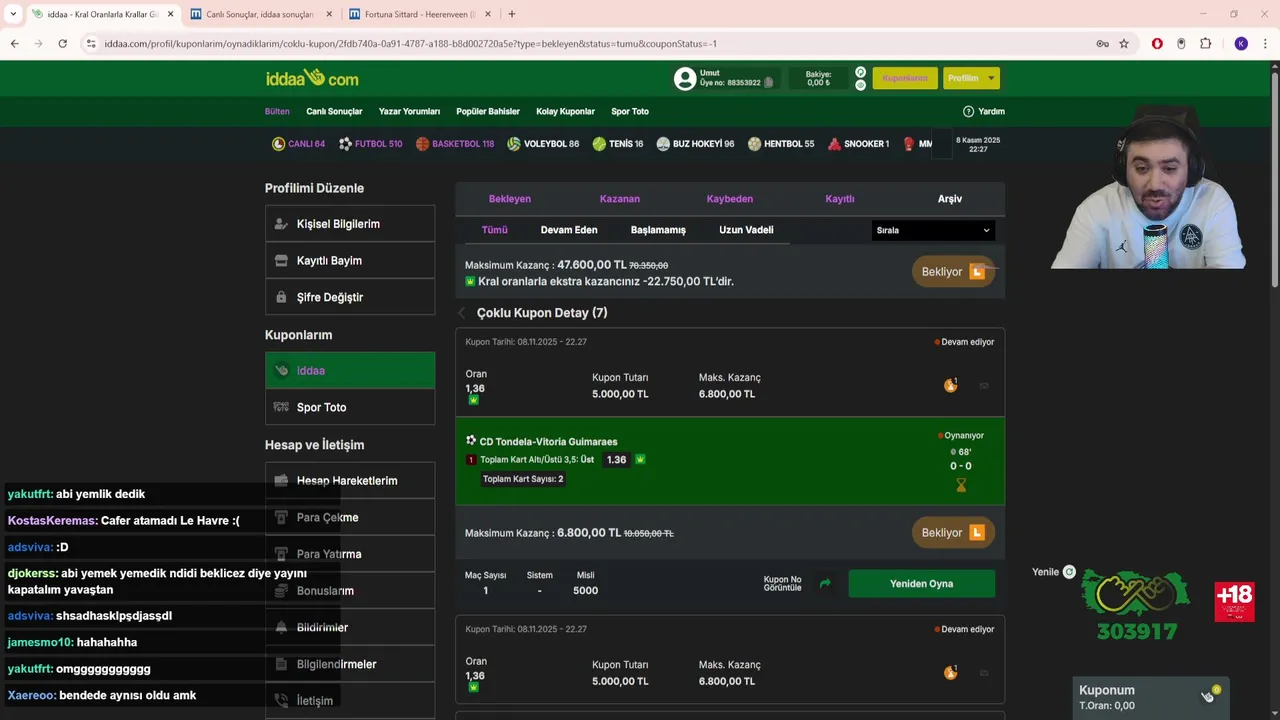Open the Bülten menu item

[277, 111]
